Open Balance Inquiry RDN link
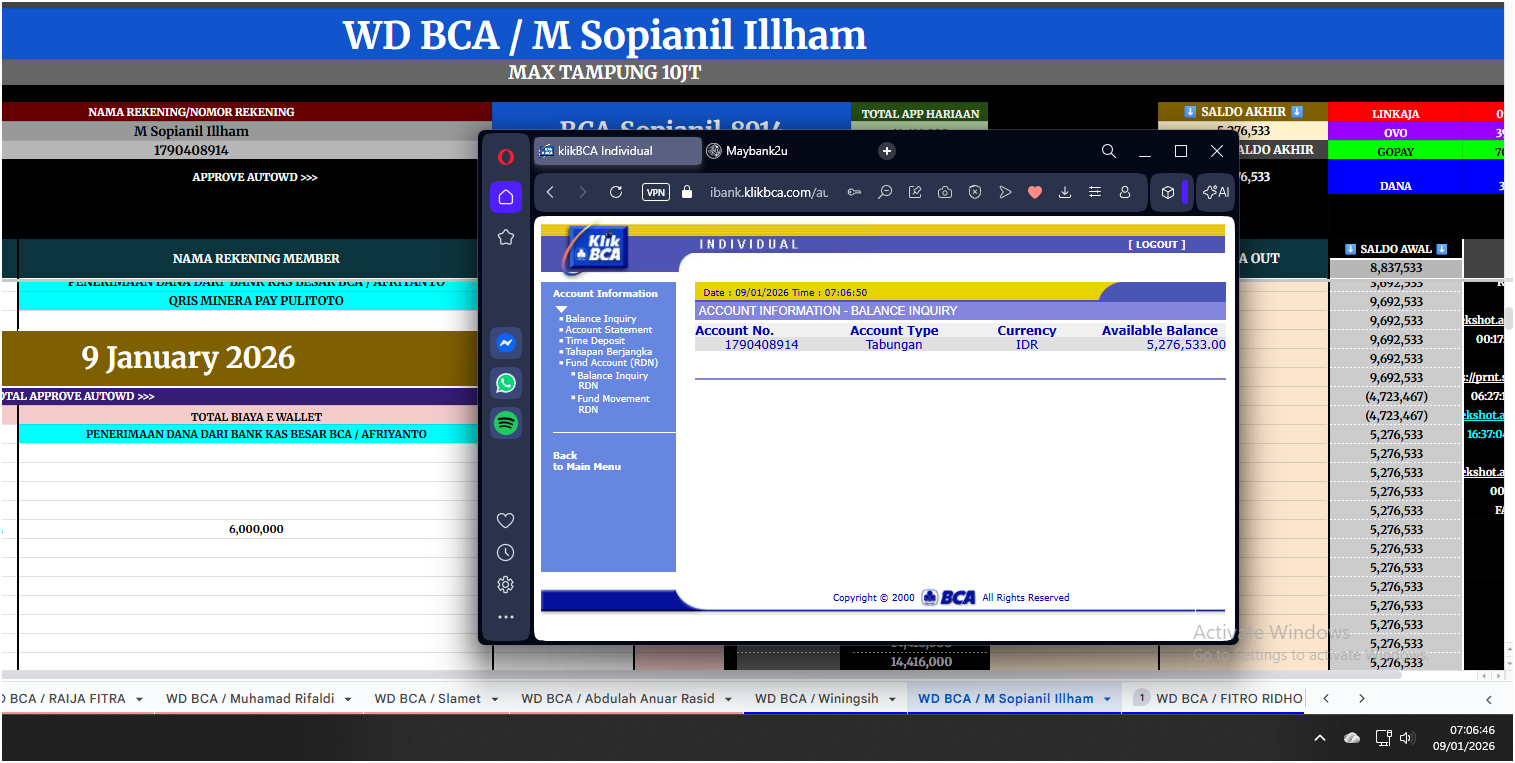 (x=612, y=381)
